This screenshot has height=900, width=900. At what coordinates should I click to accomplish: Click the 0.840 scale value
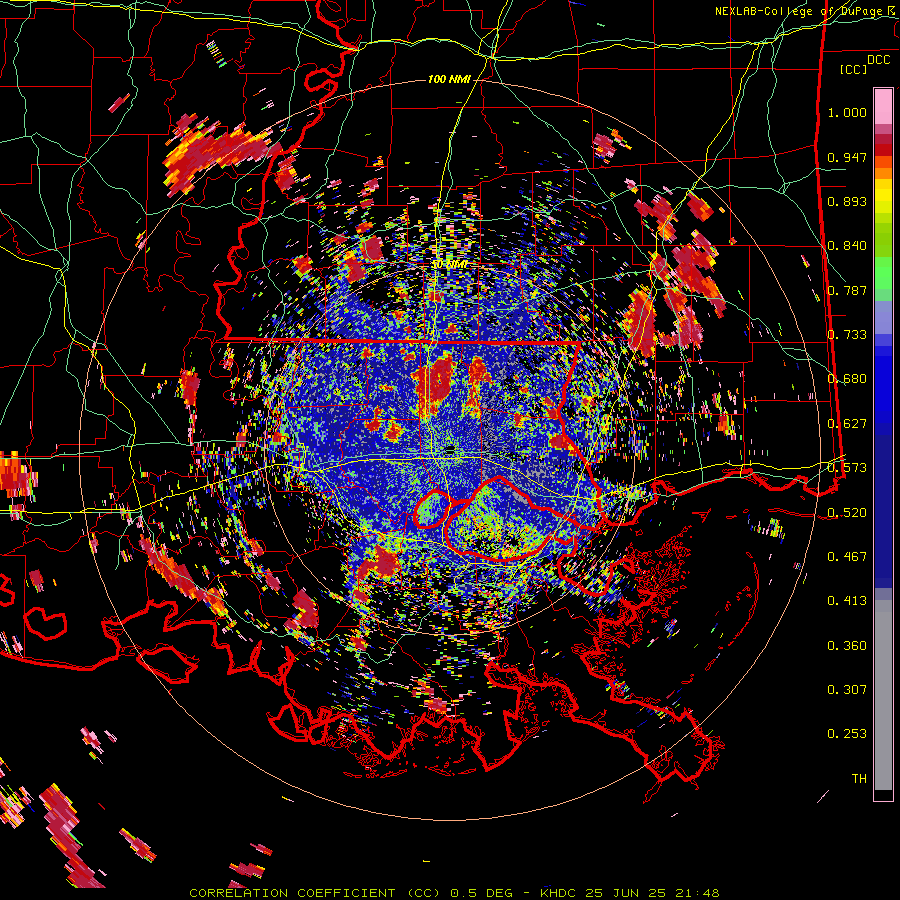pos(847,246)
